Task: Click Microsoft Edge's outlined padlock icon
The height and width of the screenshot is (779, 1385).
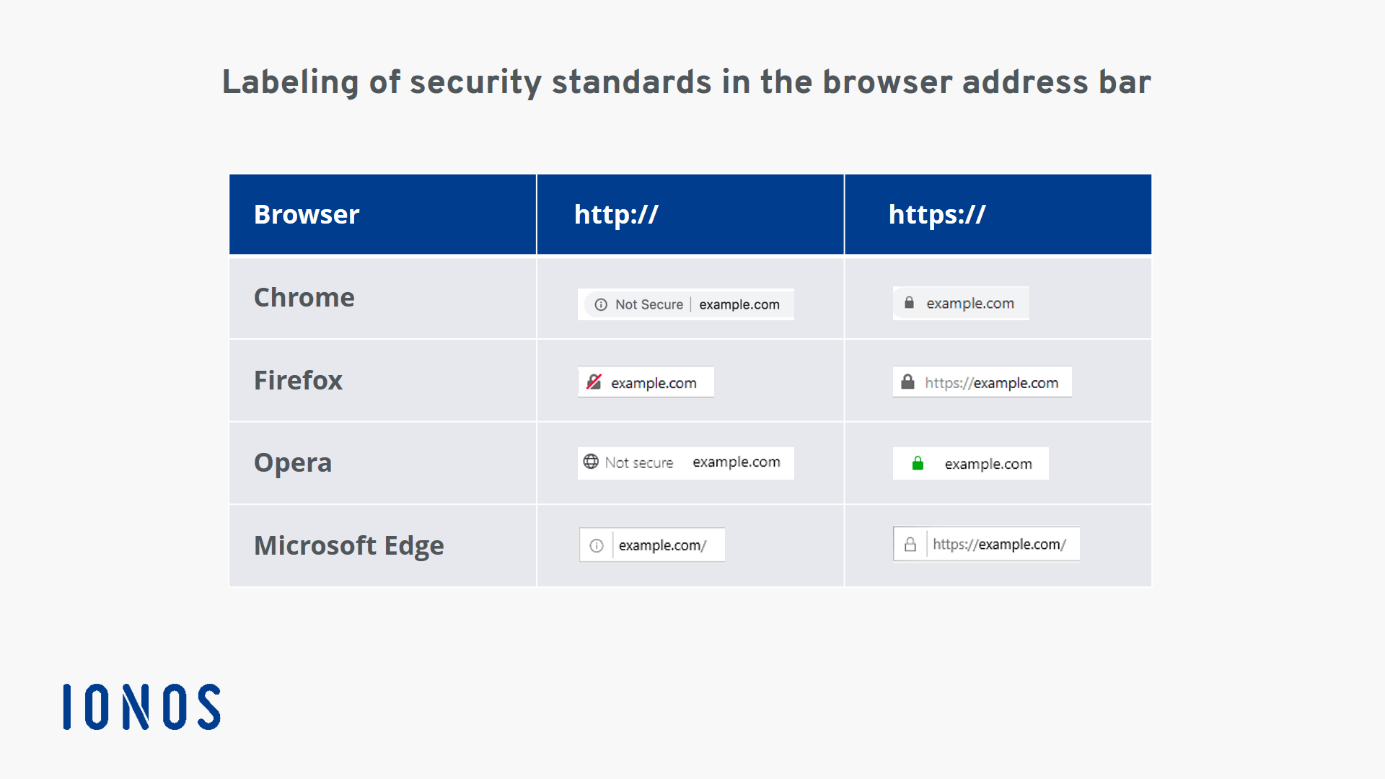Action: 910,545
